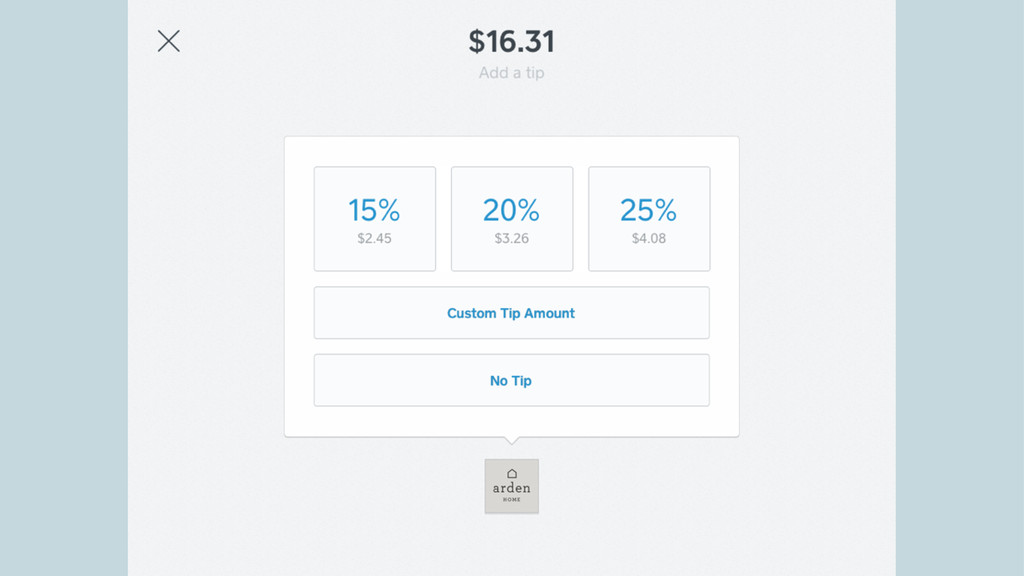
Task: Click the large 20% percentage text
Action: (x=511, y=210)
